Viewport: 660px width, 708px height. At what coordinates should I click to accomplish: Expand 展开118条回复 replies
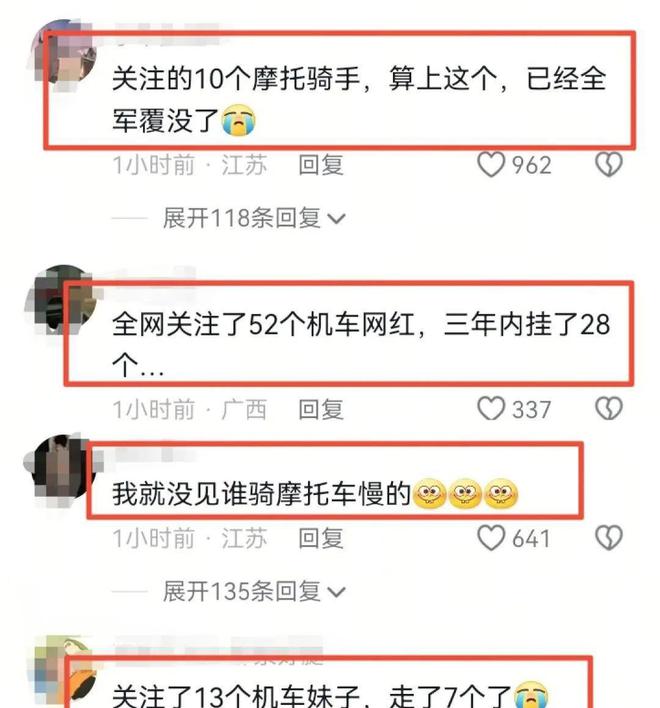point(254,218)
